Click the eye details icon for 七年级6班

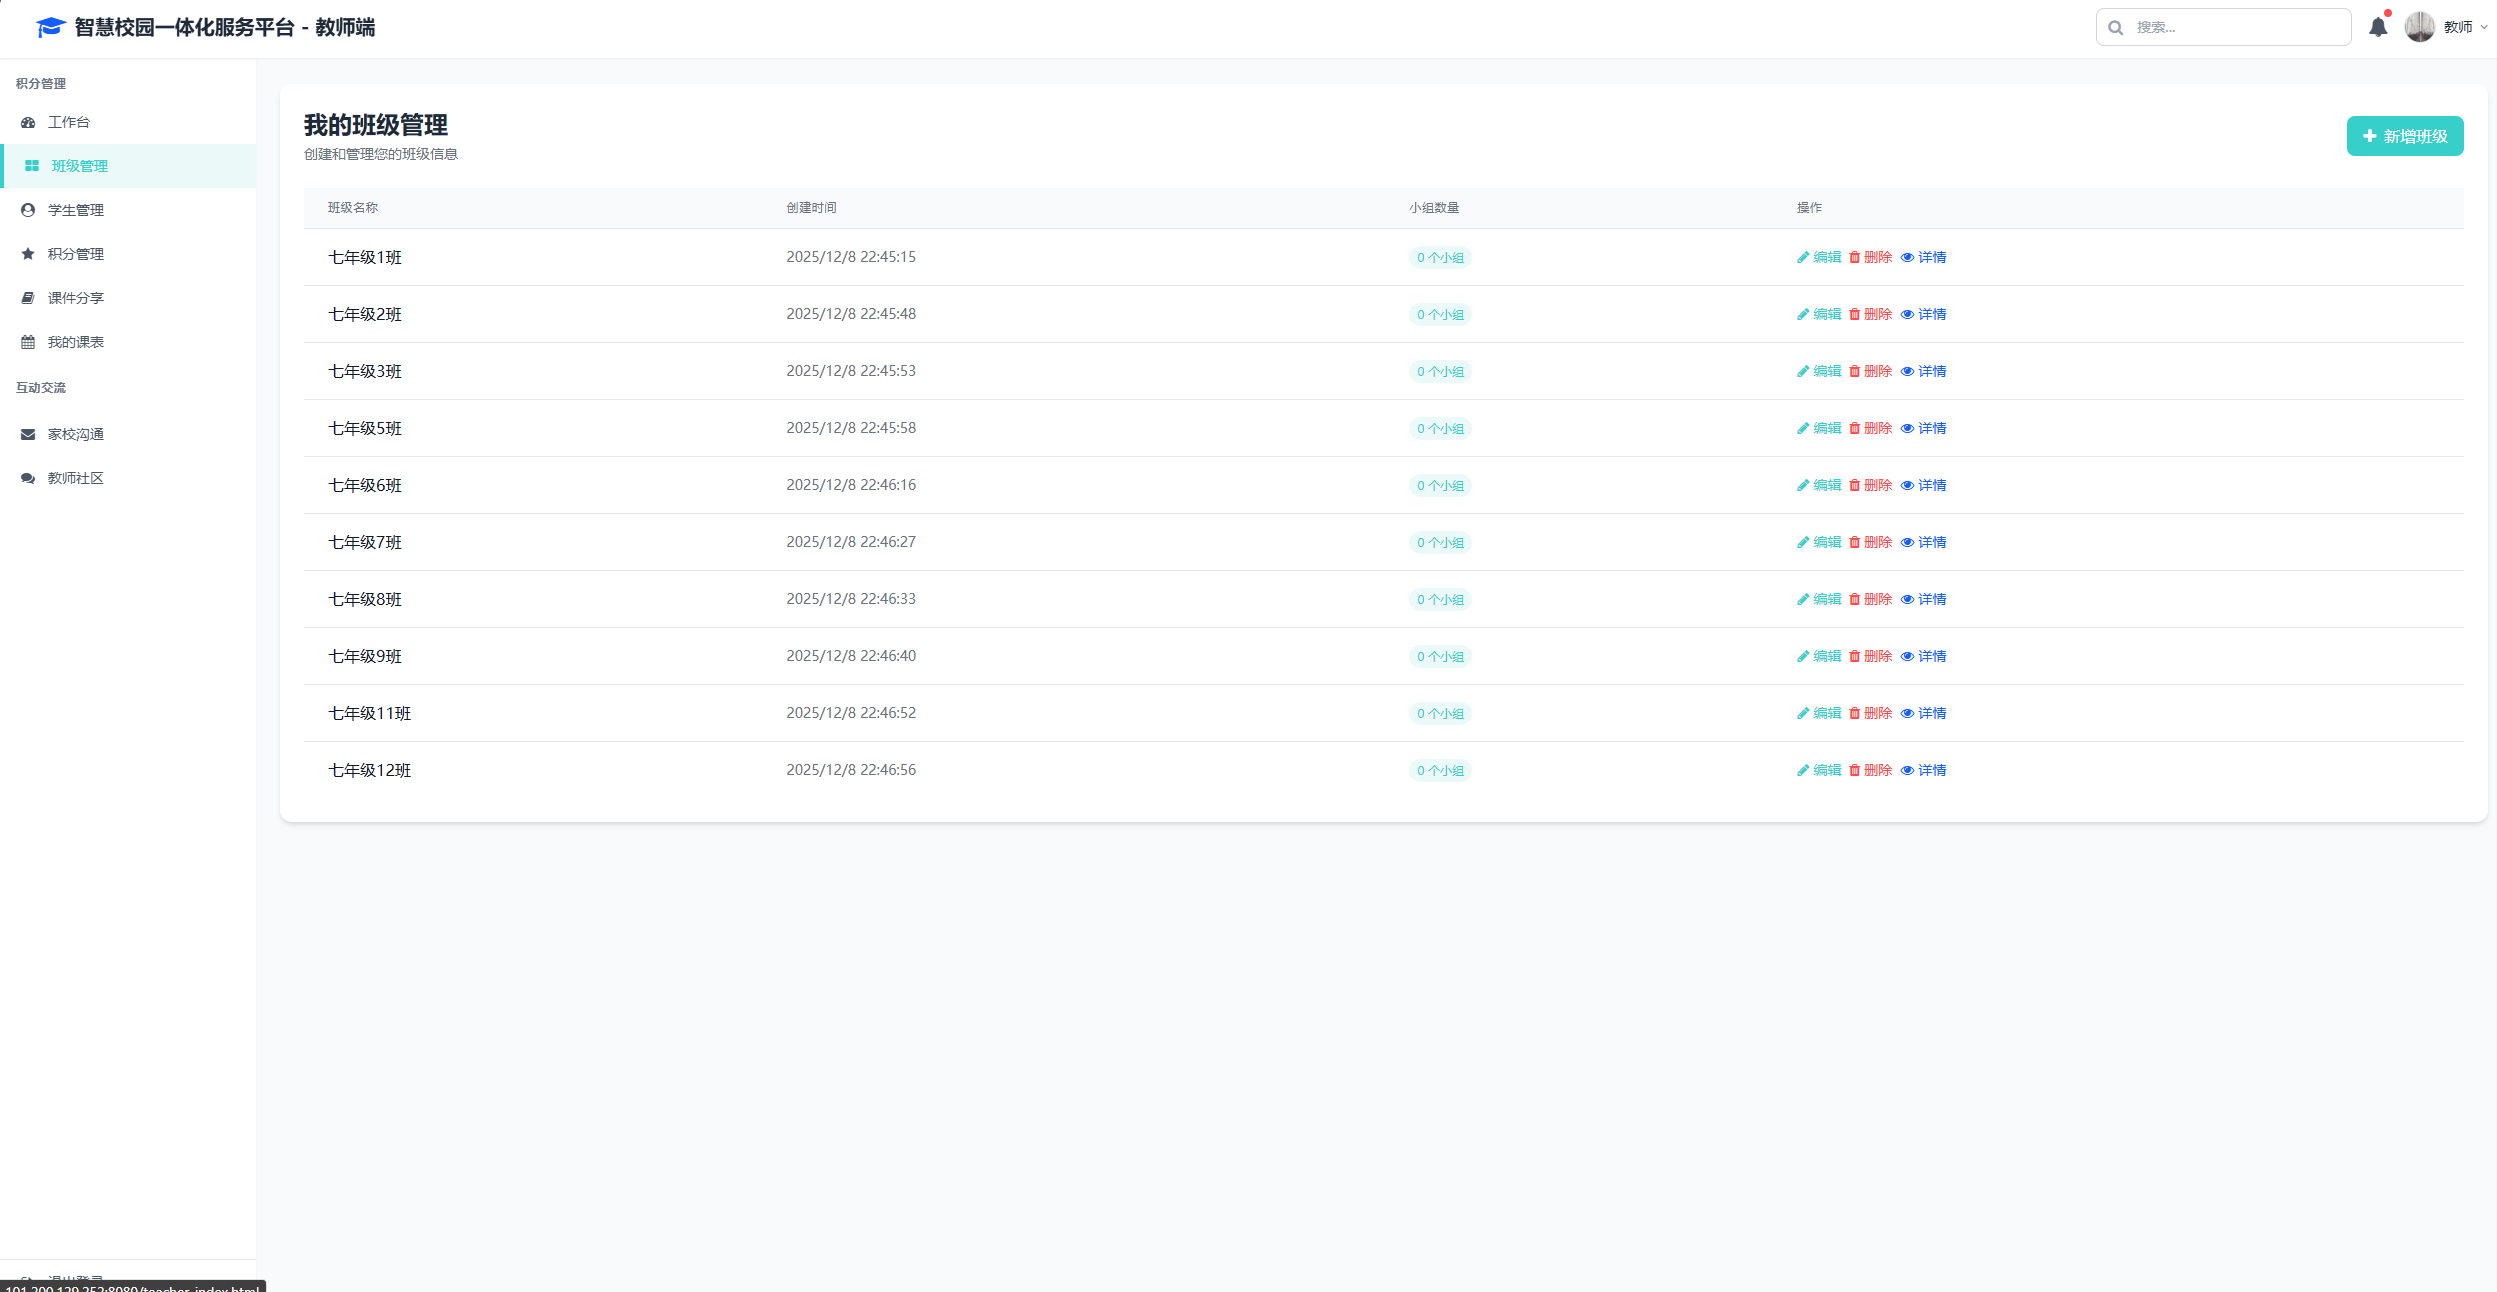(1907, 485)
